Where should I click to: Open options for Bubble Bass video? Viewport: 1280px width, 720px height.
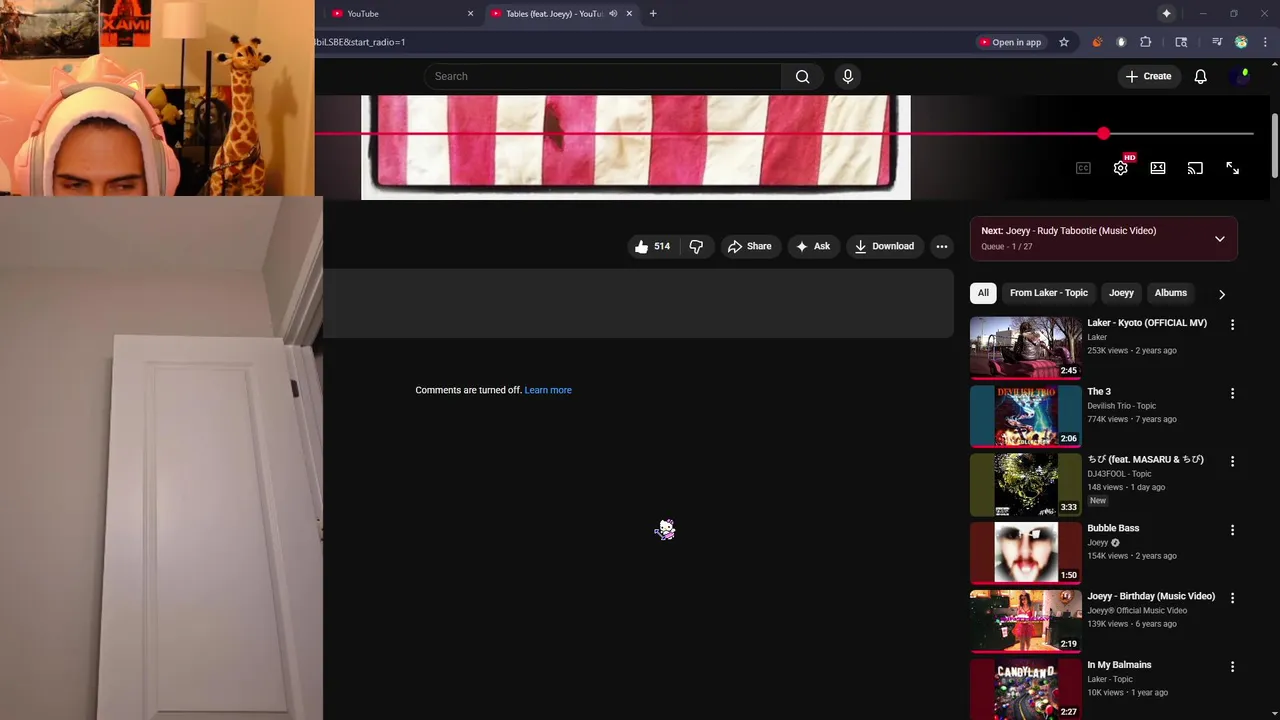1232,530
